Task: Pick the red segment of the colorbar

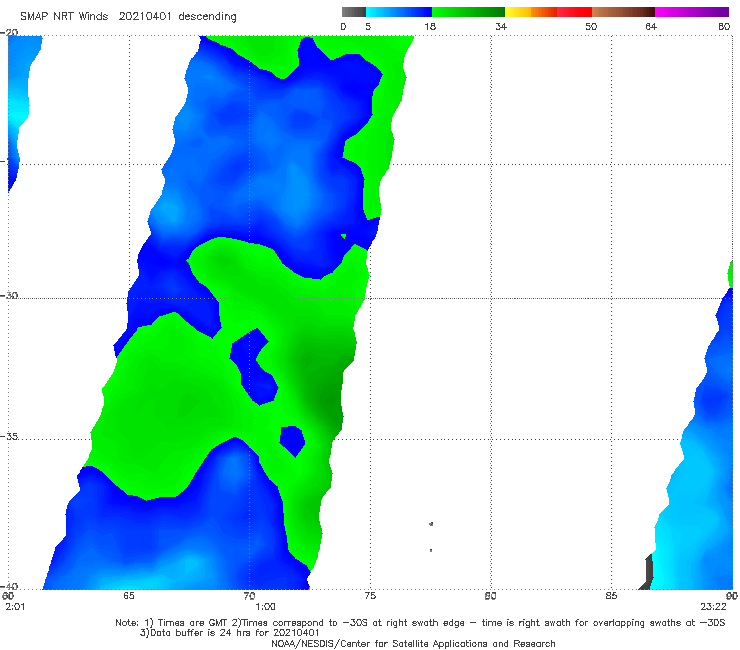Action: 574,12
